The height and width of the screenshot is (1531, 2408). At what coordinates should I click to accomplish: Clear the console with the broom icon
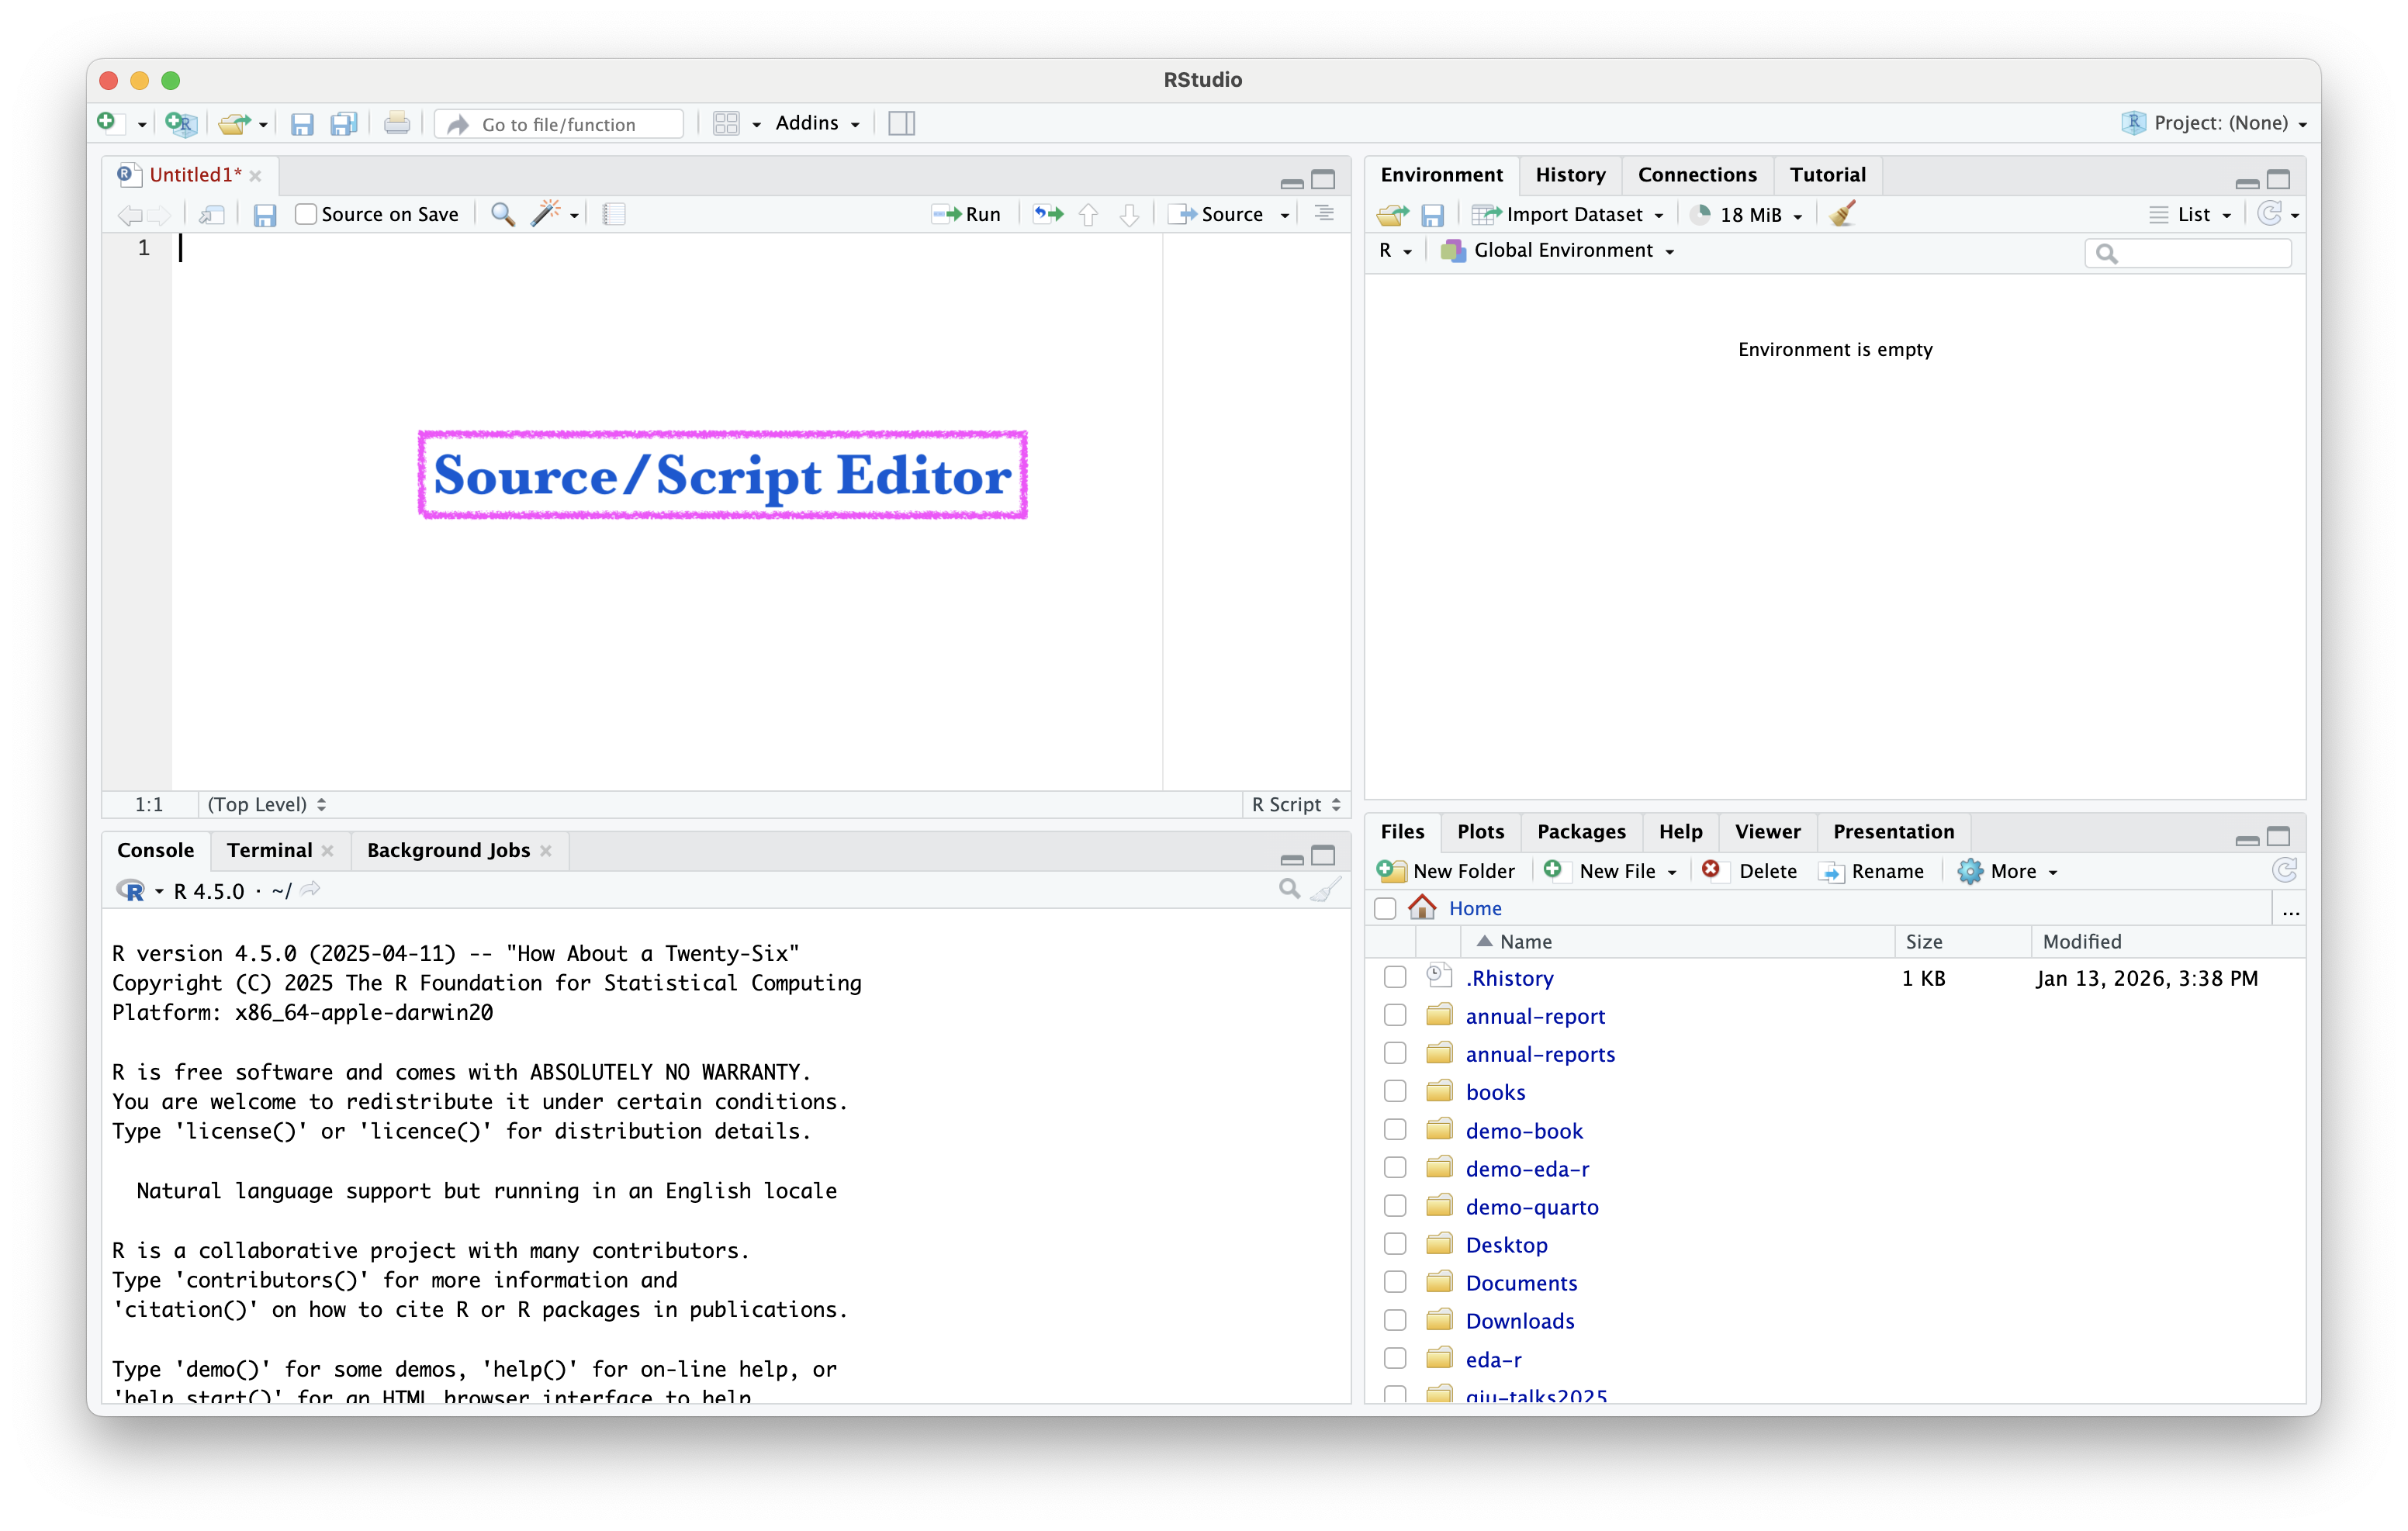tap(1326, 889)
